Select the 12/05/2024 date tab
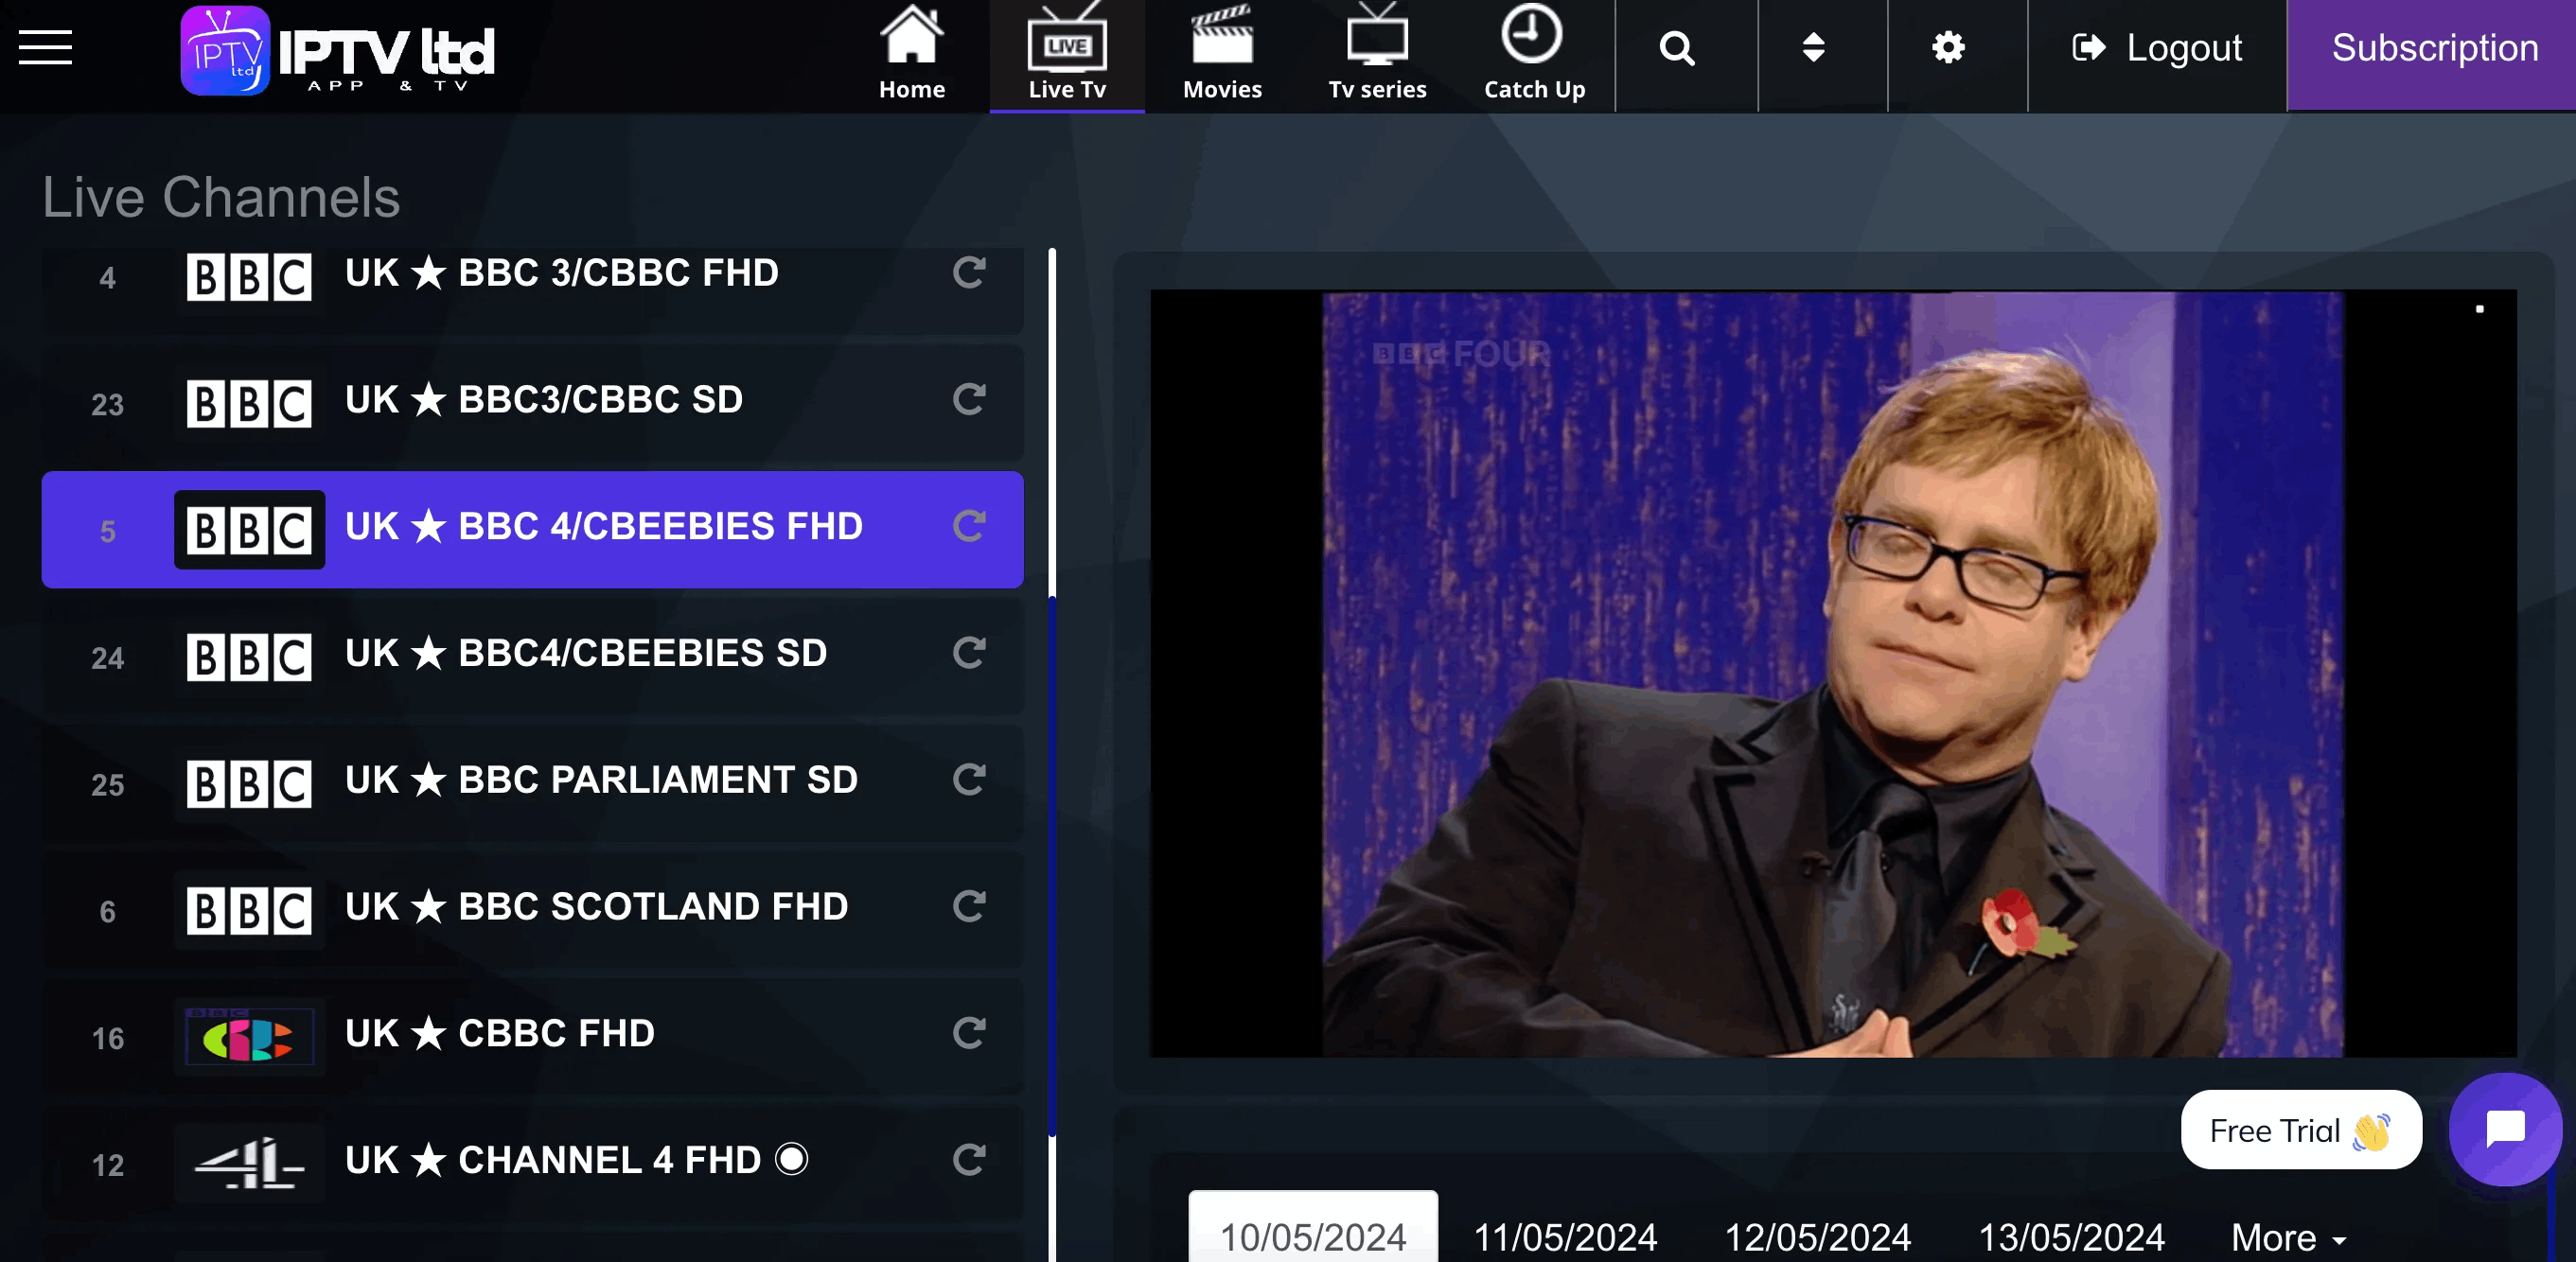Viewport: 2576px width, 1262px height. pyautogui.click(x=1818, y=1237)
